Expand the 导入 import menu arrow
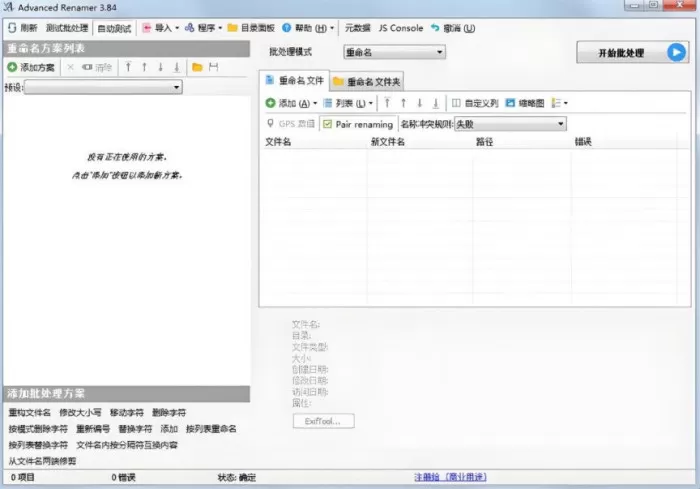Viewport: 700px width, 489px height. [x=177, y=28]
